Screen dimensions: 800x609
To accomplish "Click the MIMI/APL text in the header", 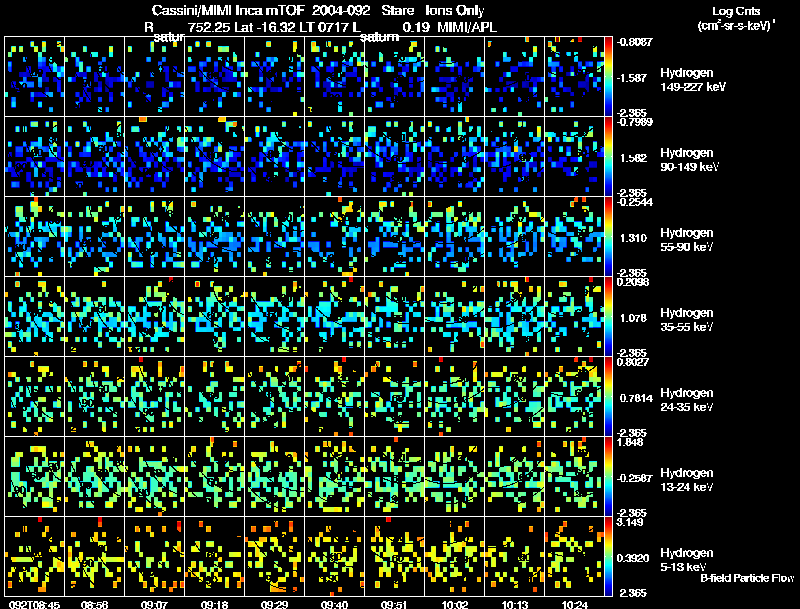I will point(467,27).
